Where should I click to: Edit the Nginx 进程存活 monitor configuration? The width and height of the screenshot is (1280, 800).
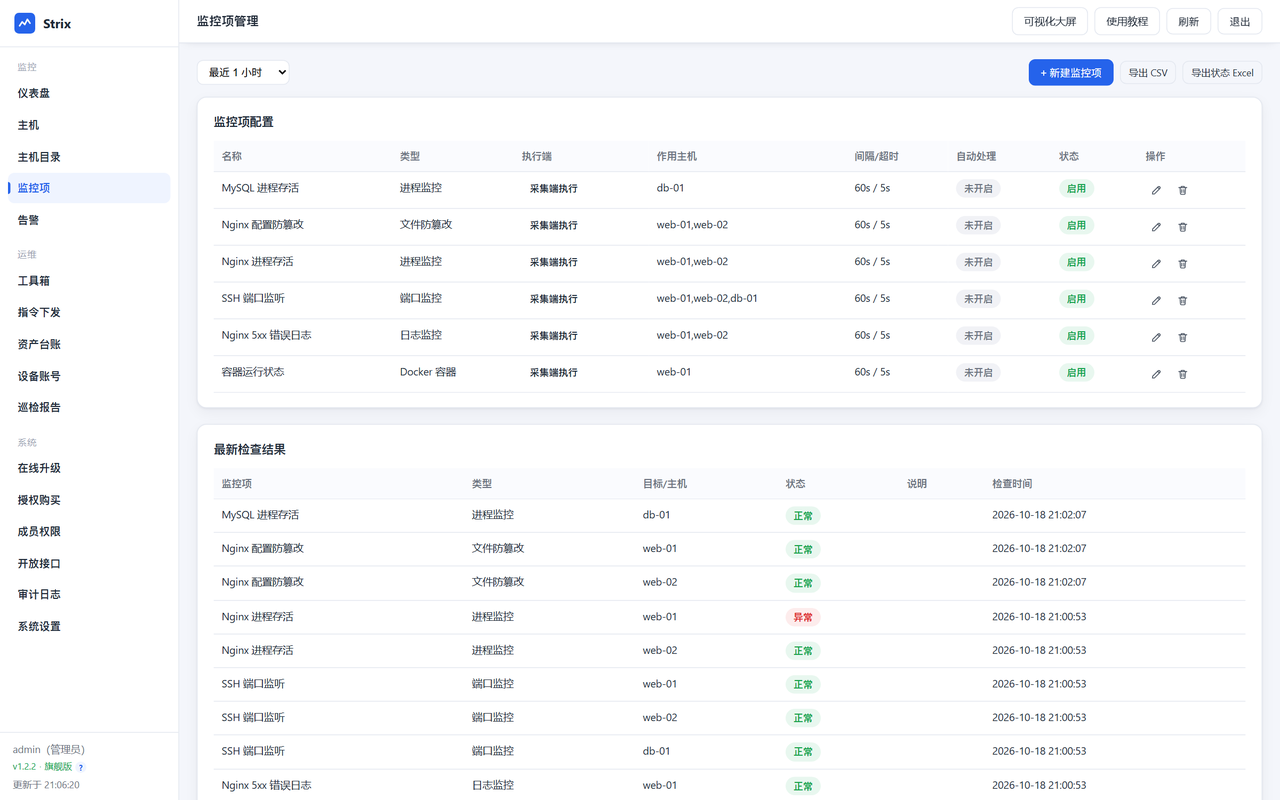[1156, 264]
